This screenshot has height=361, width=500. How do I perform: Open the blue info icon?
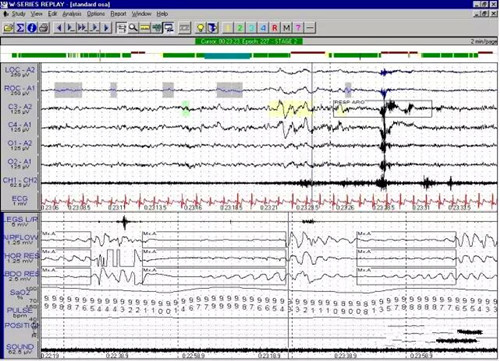coord(32,28)
